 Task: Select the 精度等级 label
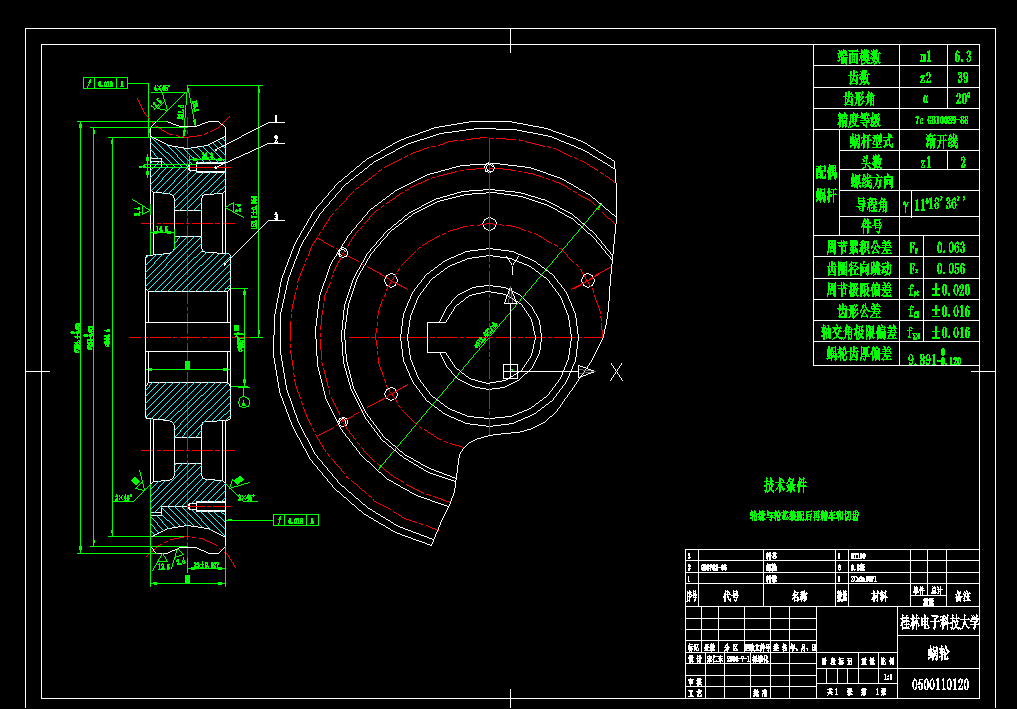point(858,120)
